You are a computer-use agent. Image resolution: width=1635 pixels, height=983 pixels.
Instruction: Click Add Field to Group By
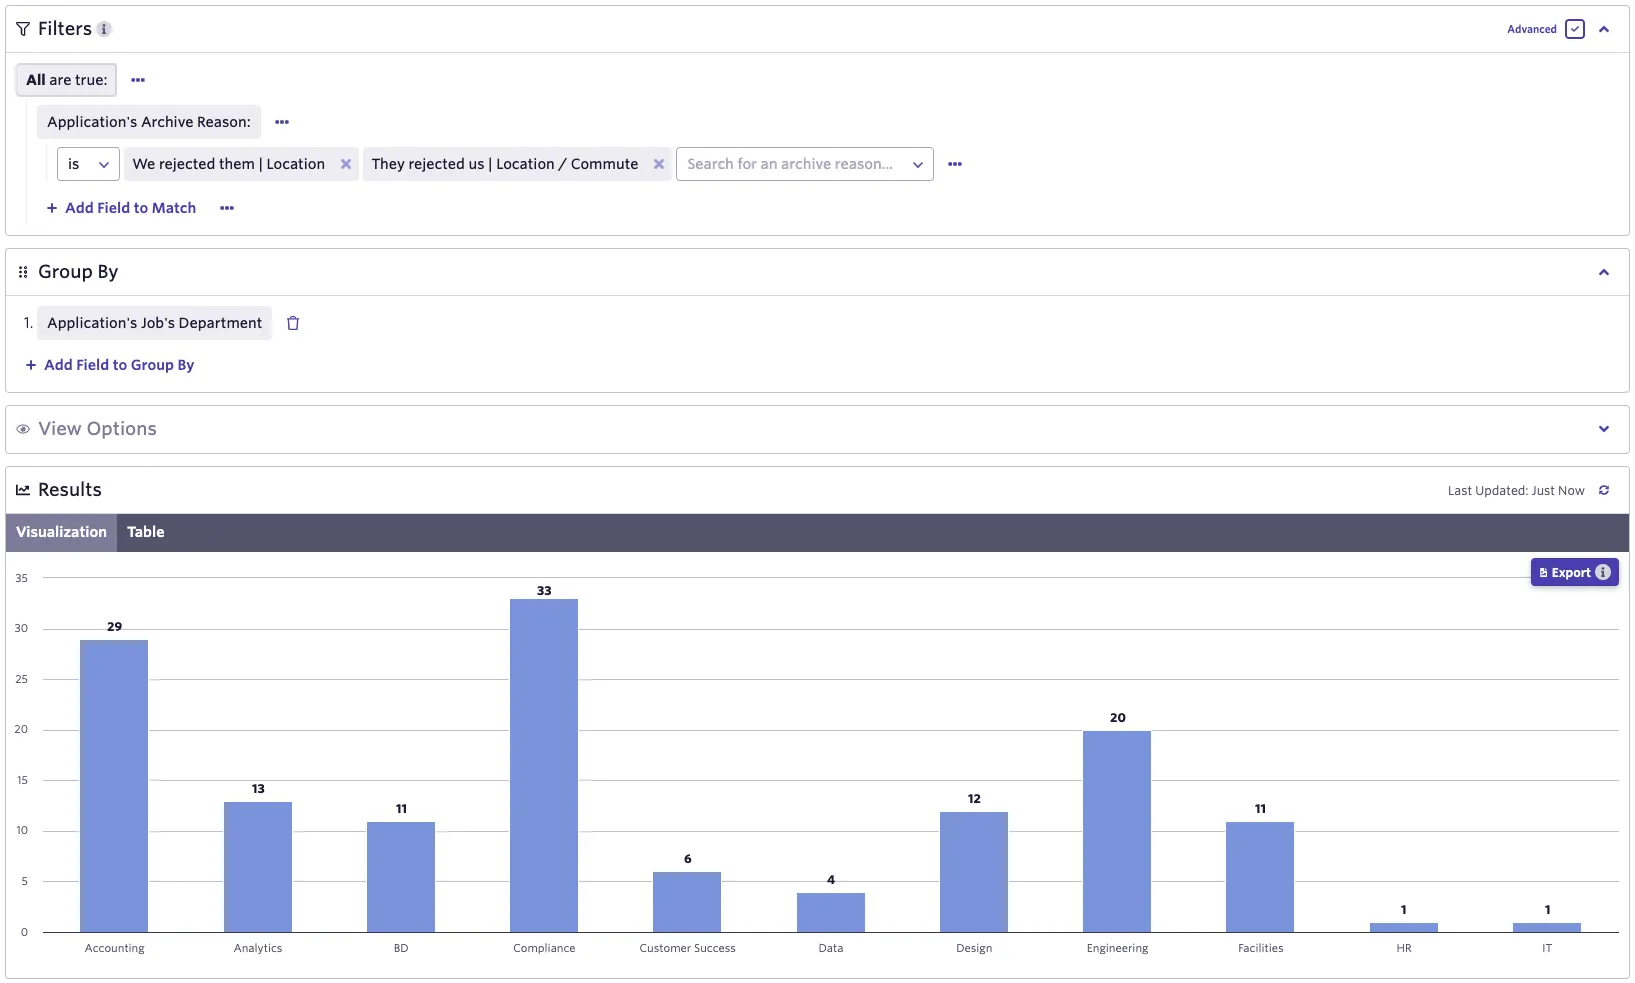click(x=110, y=365)
